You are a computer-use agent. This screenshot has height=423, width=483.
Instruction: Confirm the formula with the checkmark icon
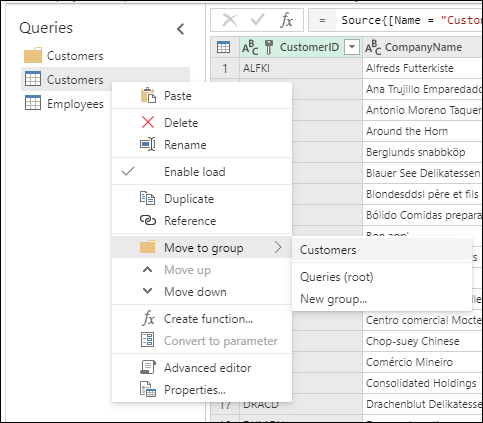[x=257, y=20]
